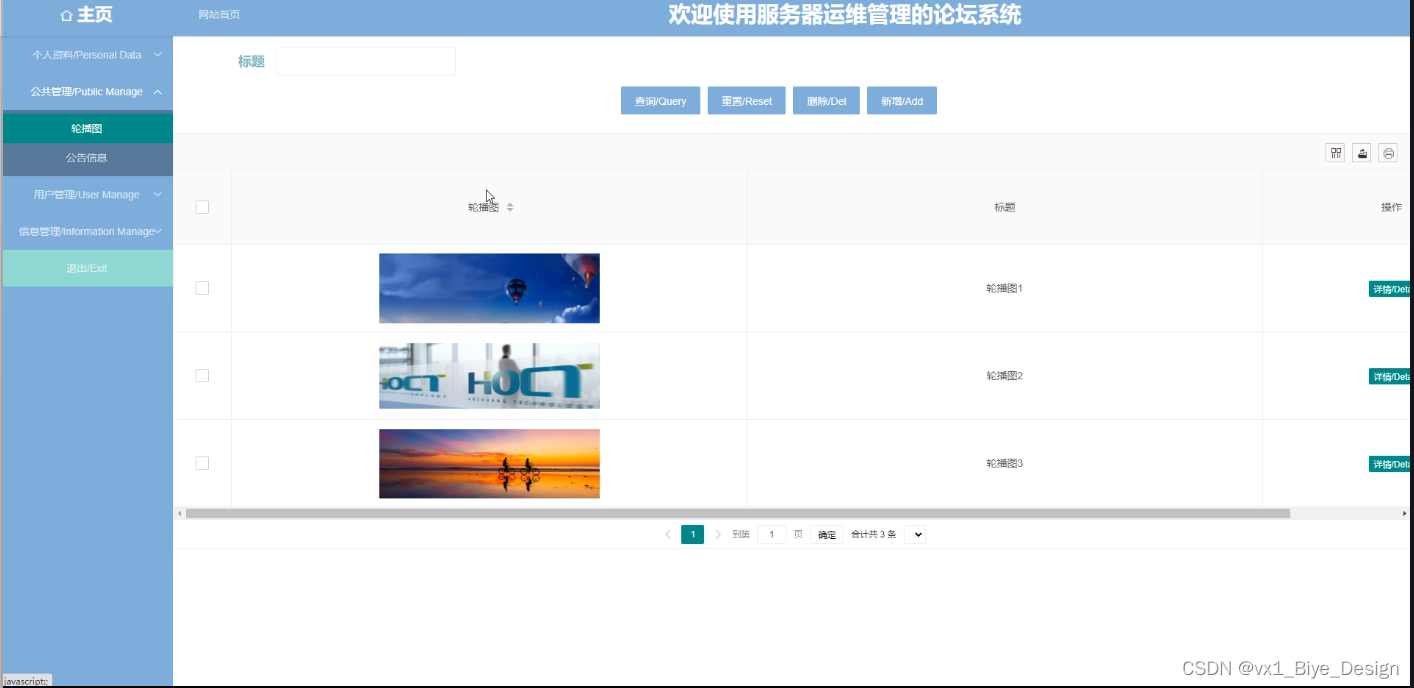Open the HOCT office thumbnail

489,376
